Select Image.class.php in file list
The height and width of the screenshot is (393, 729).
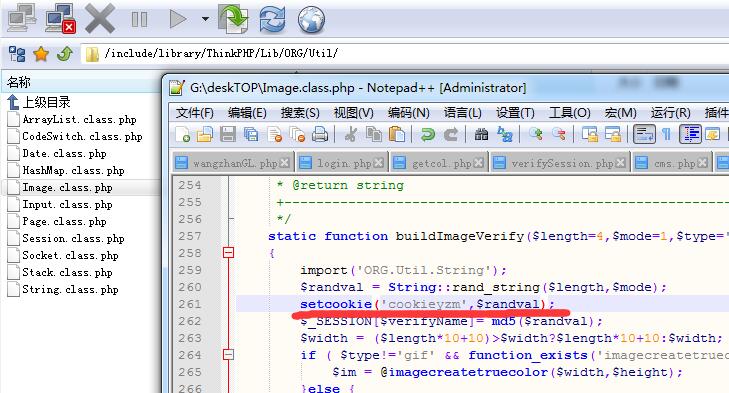(x=60, y=187)
